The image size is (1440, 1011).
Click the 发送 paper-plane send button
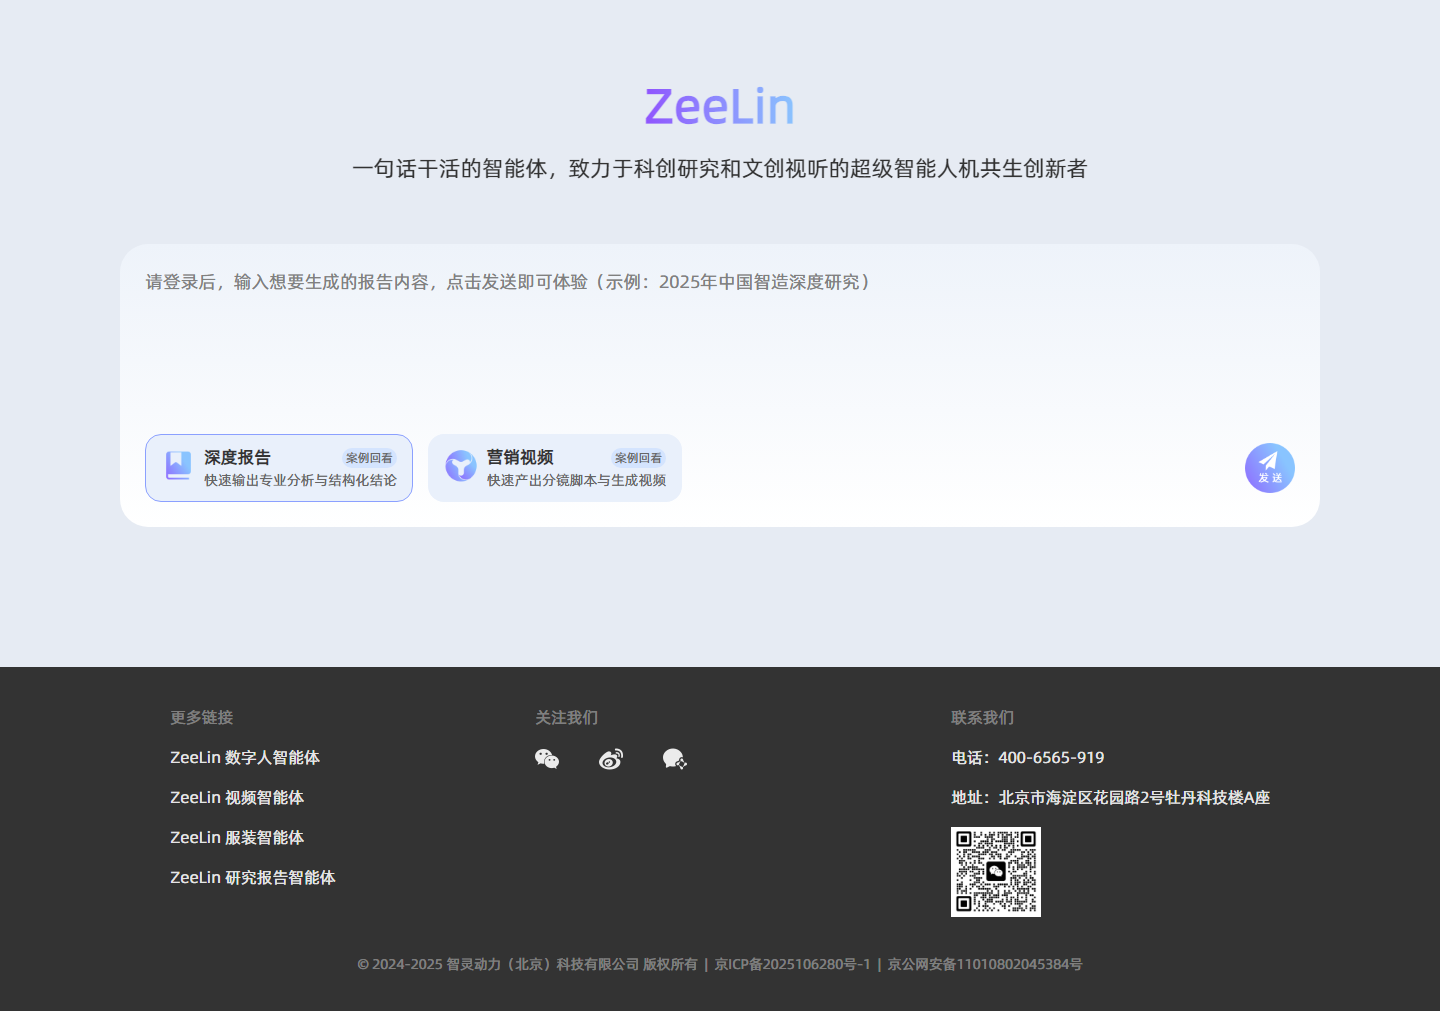point(1269,467)
